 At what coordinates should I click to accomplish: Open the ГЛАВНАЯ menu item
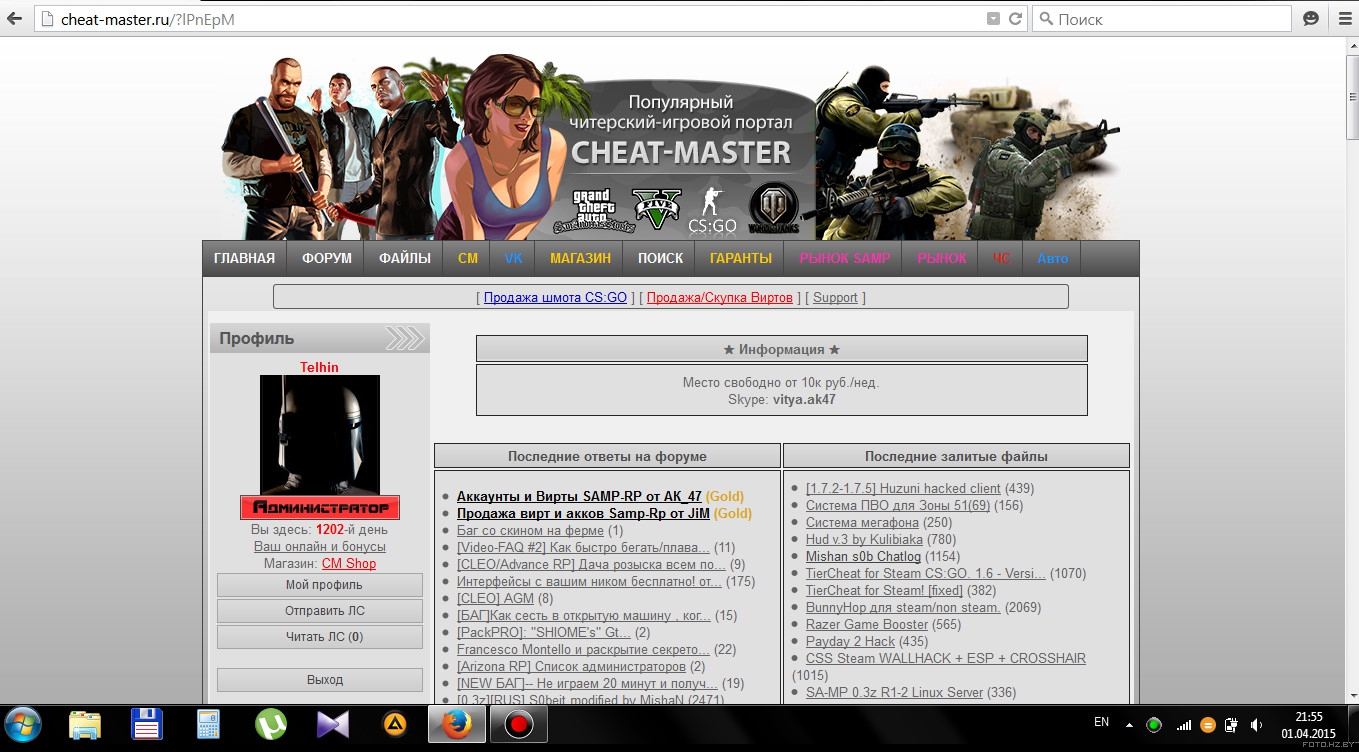pyautogui.click(x=244, y=258)
